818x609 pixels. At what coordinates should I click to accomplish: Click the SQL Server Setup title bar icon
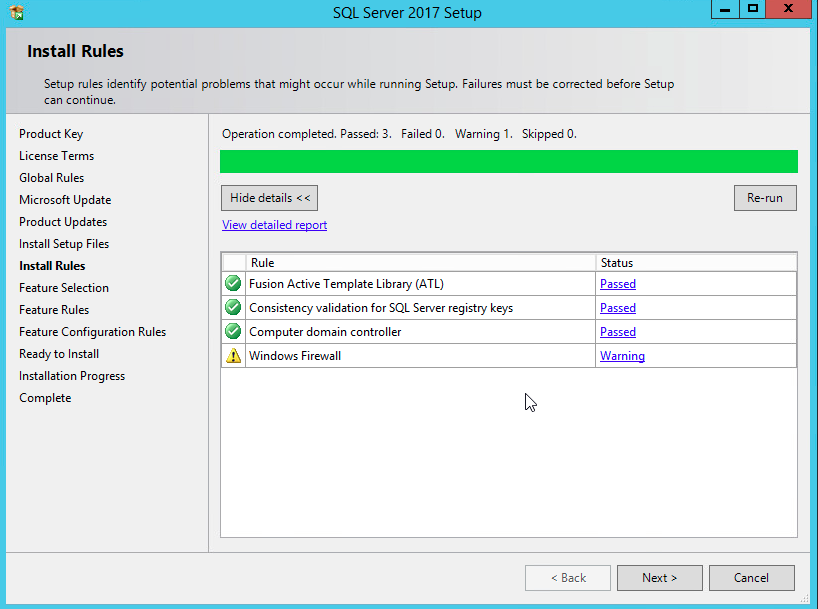17,13
